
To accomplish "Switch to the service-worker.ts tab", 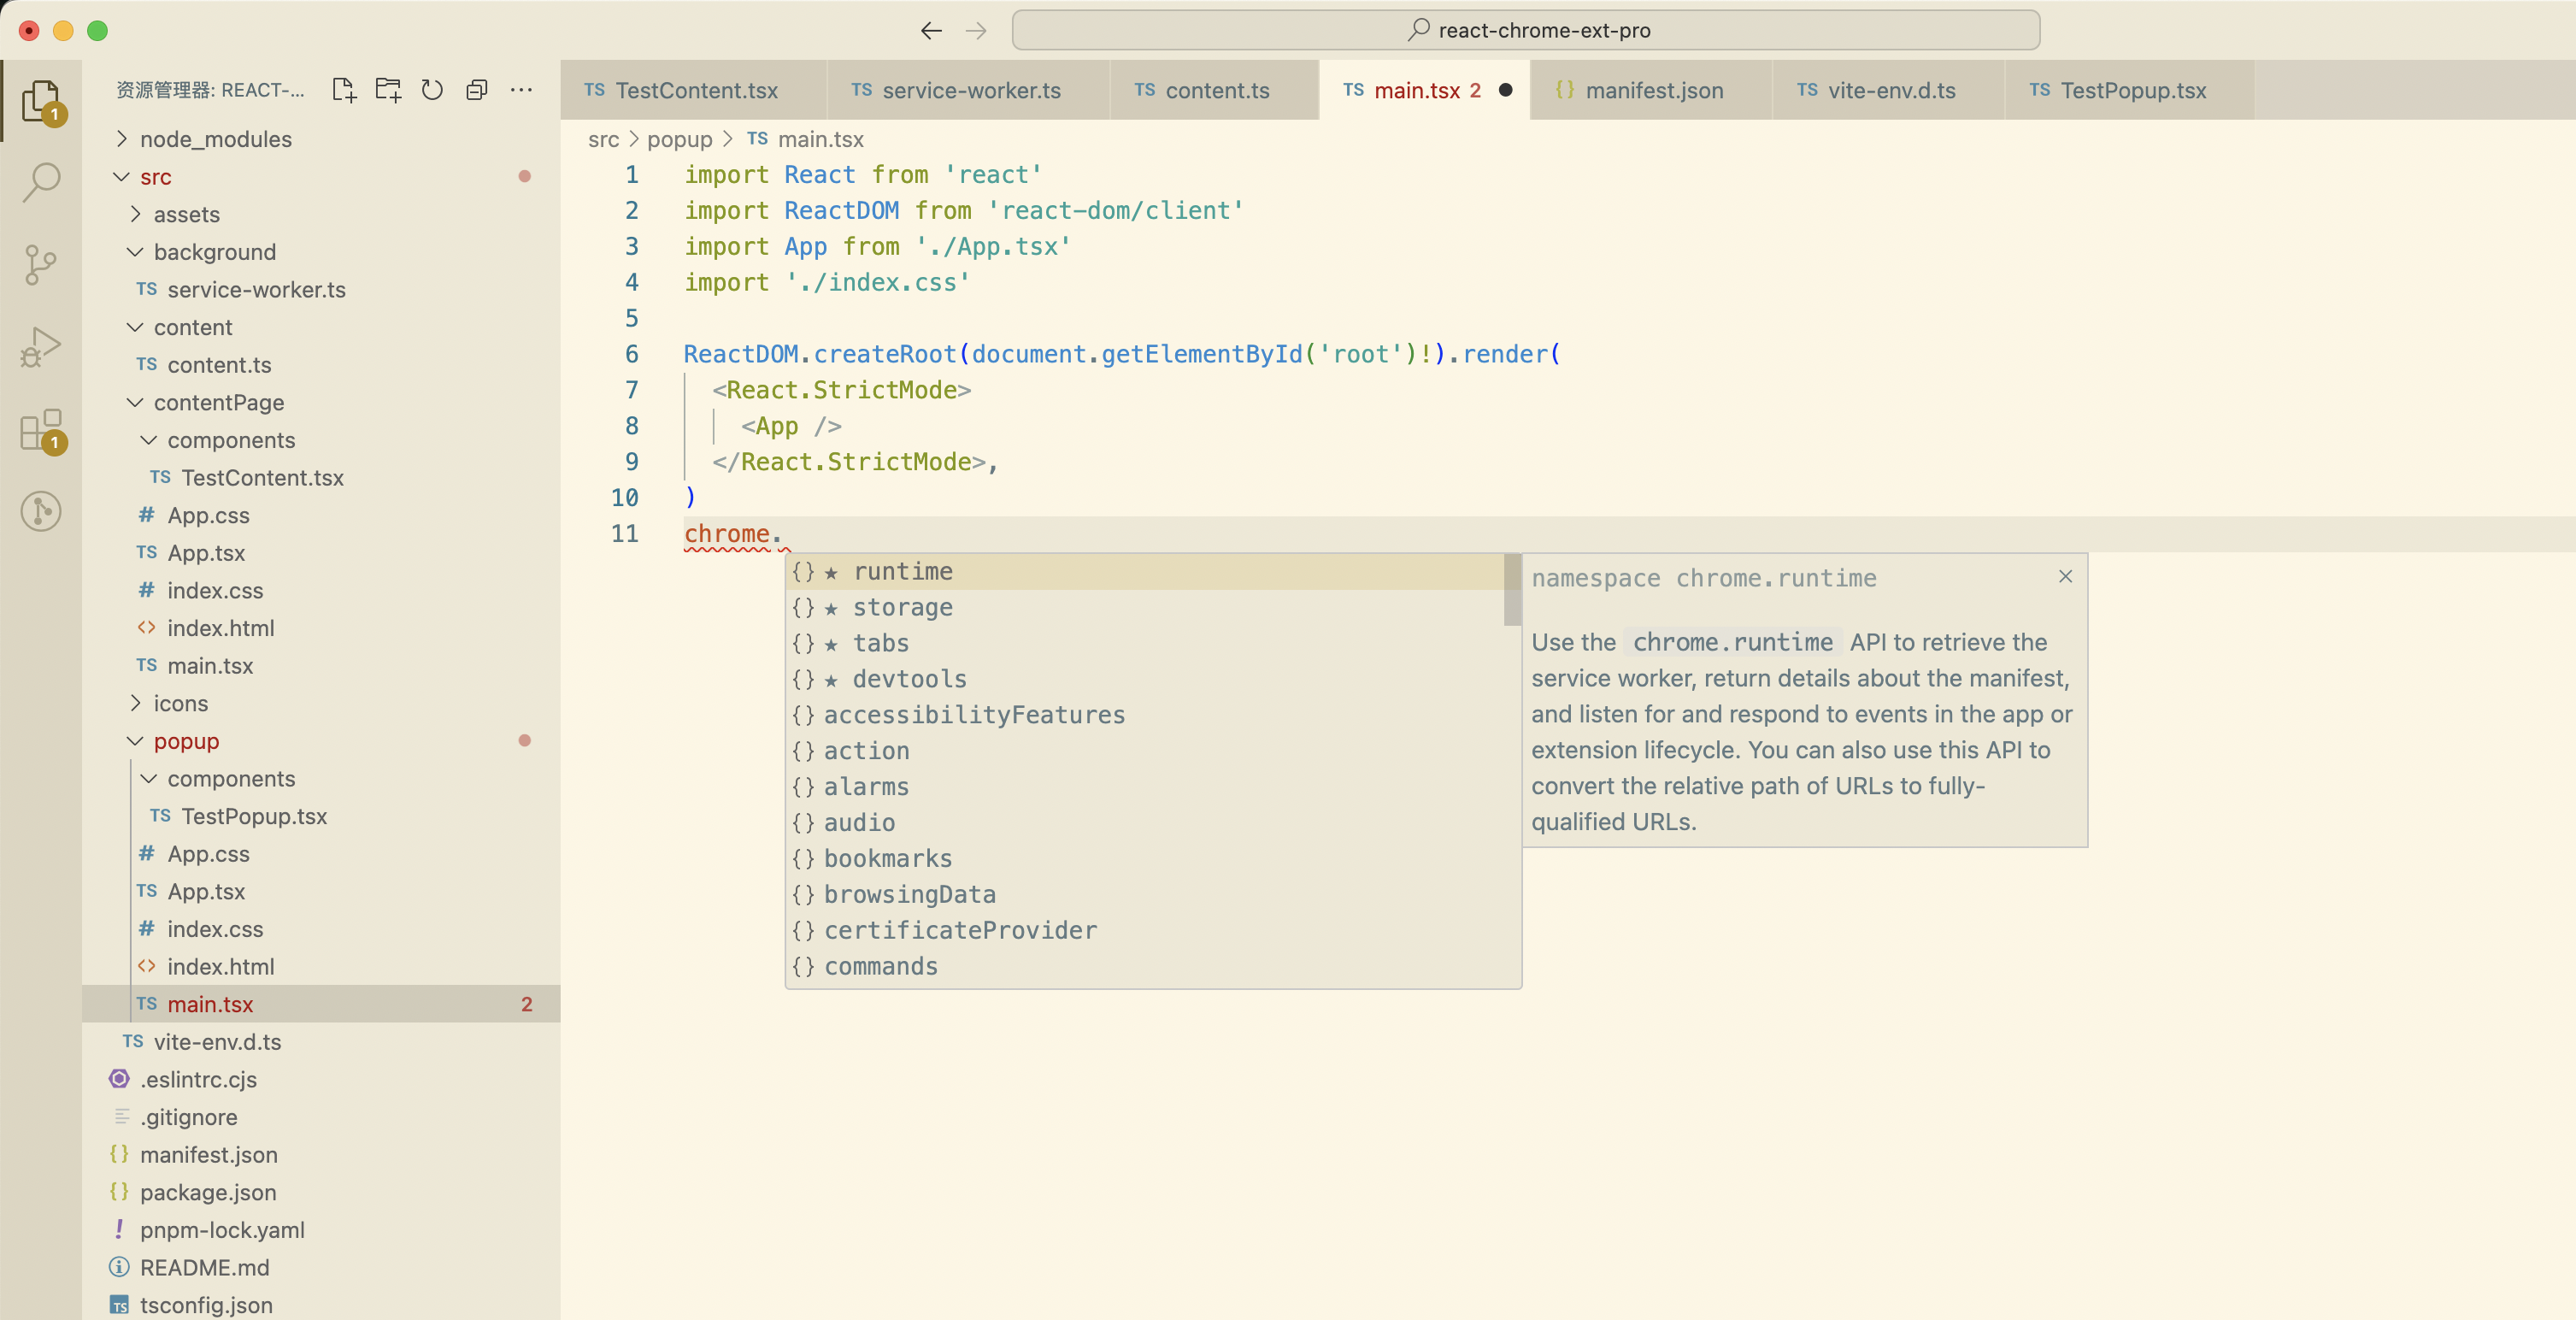I will click(x=970, y=90).
